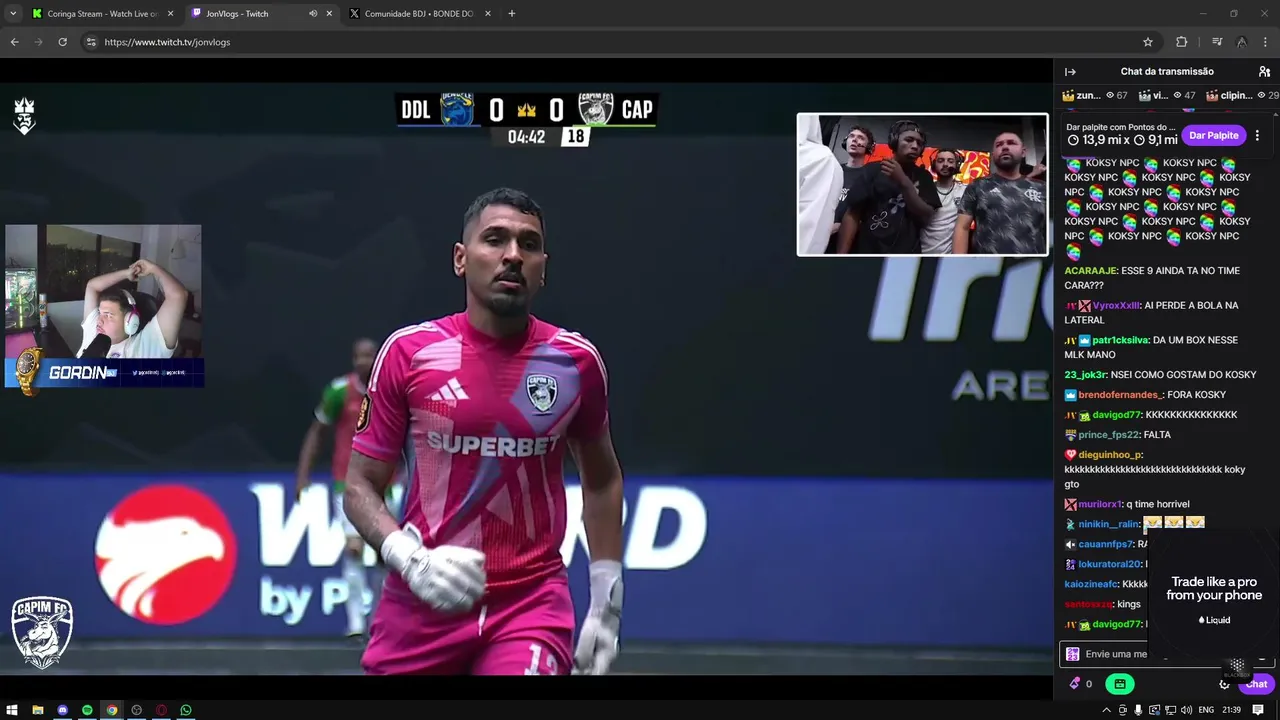View top gifter zun... in leaderboard
The width and height of the screenshot is (1280, 720).
point(1094,95)
